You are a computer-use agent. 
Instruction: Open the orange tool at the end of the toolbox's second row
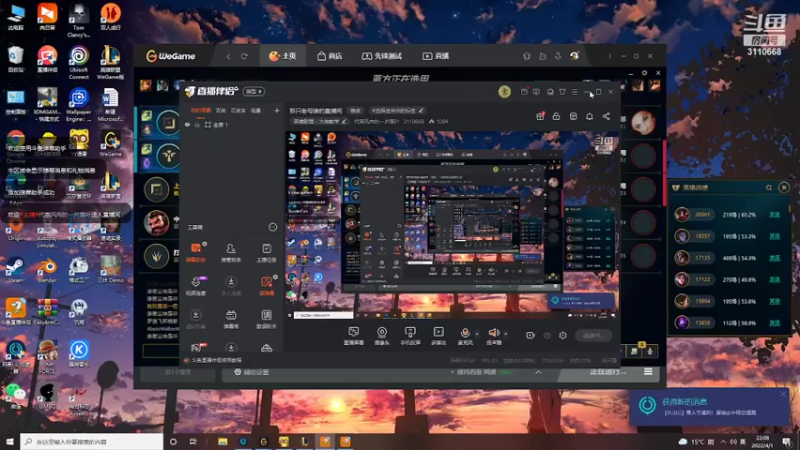point(266,286)
